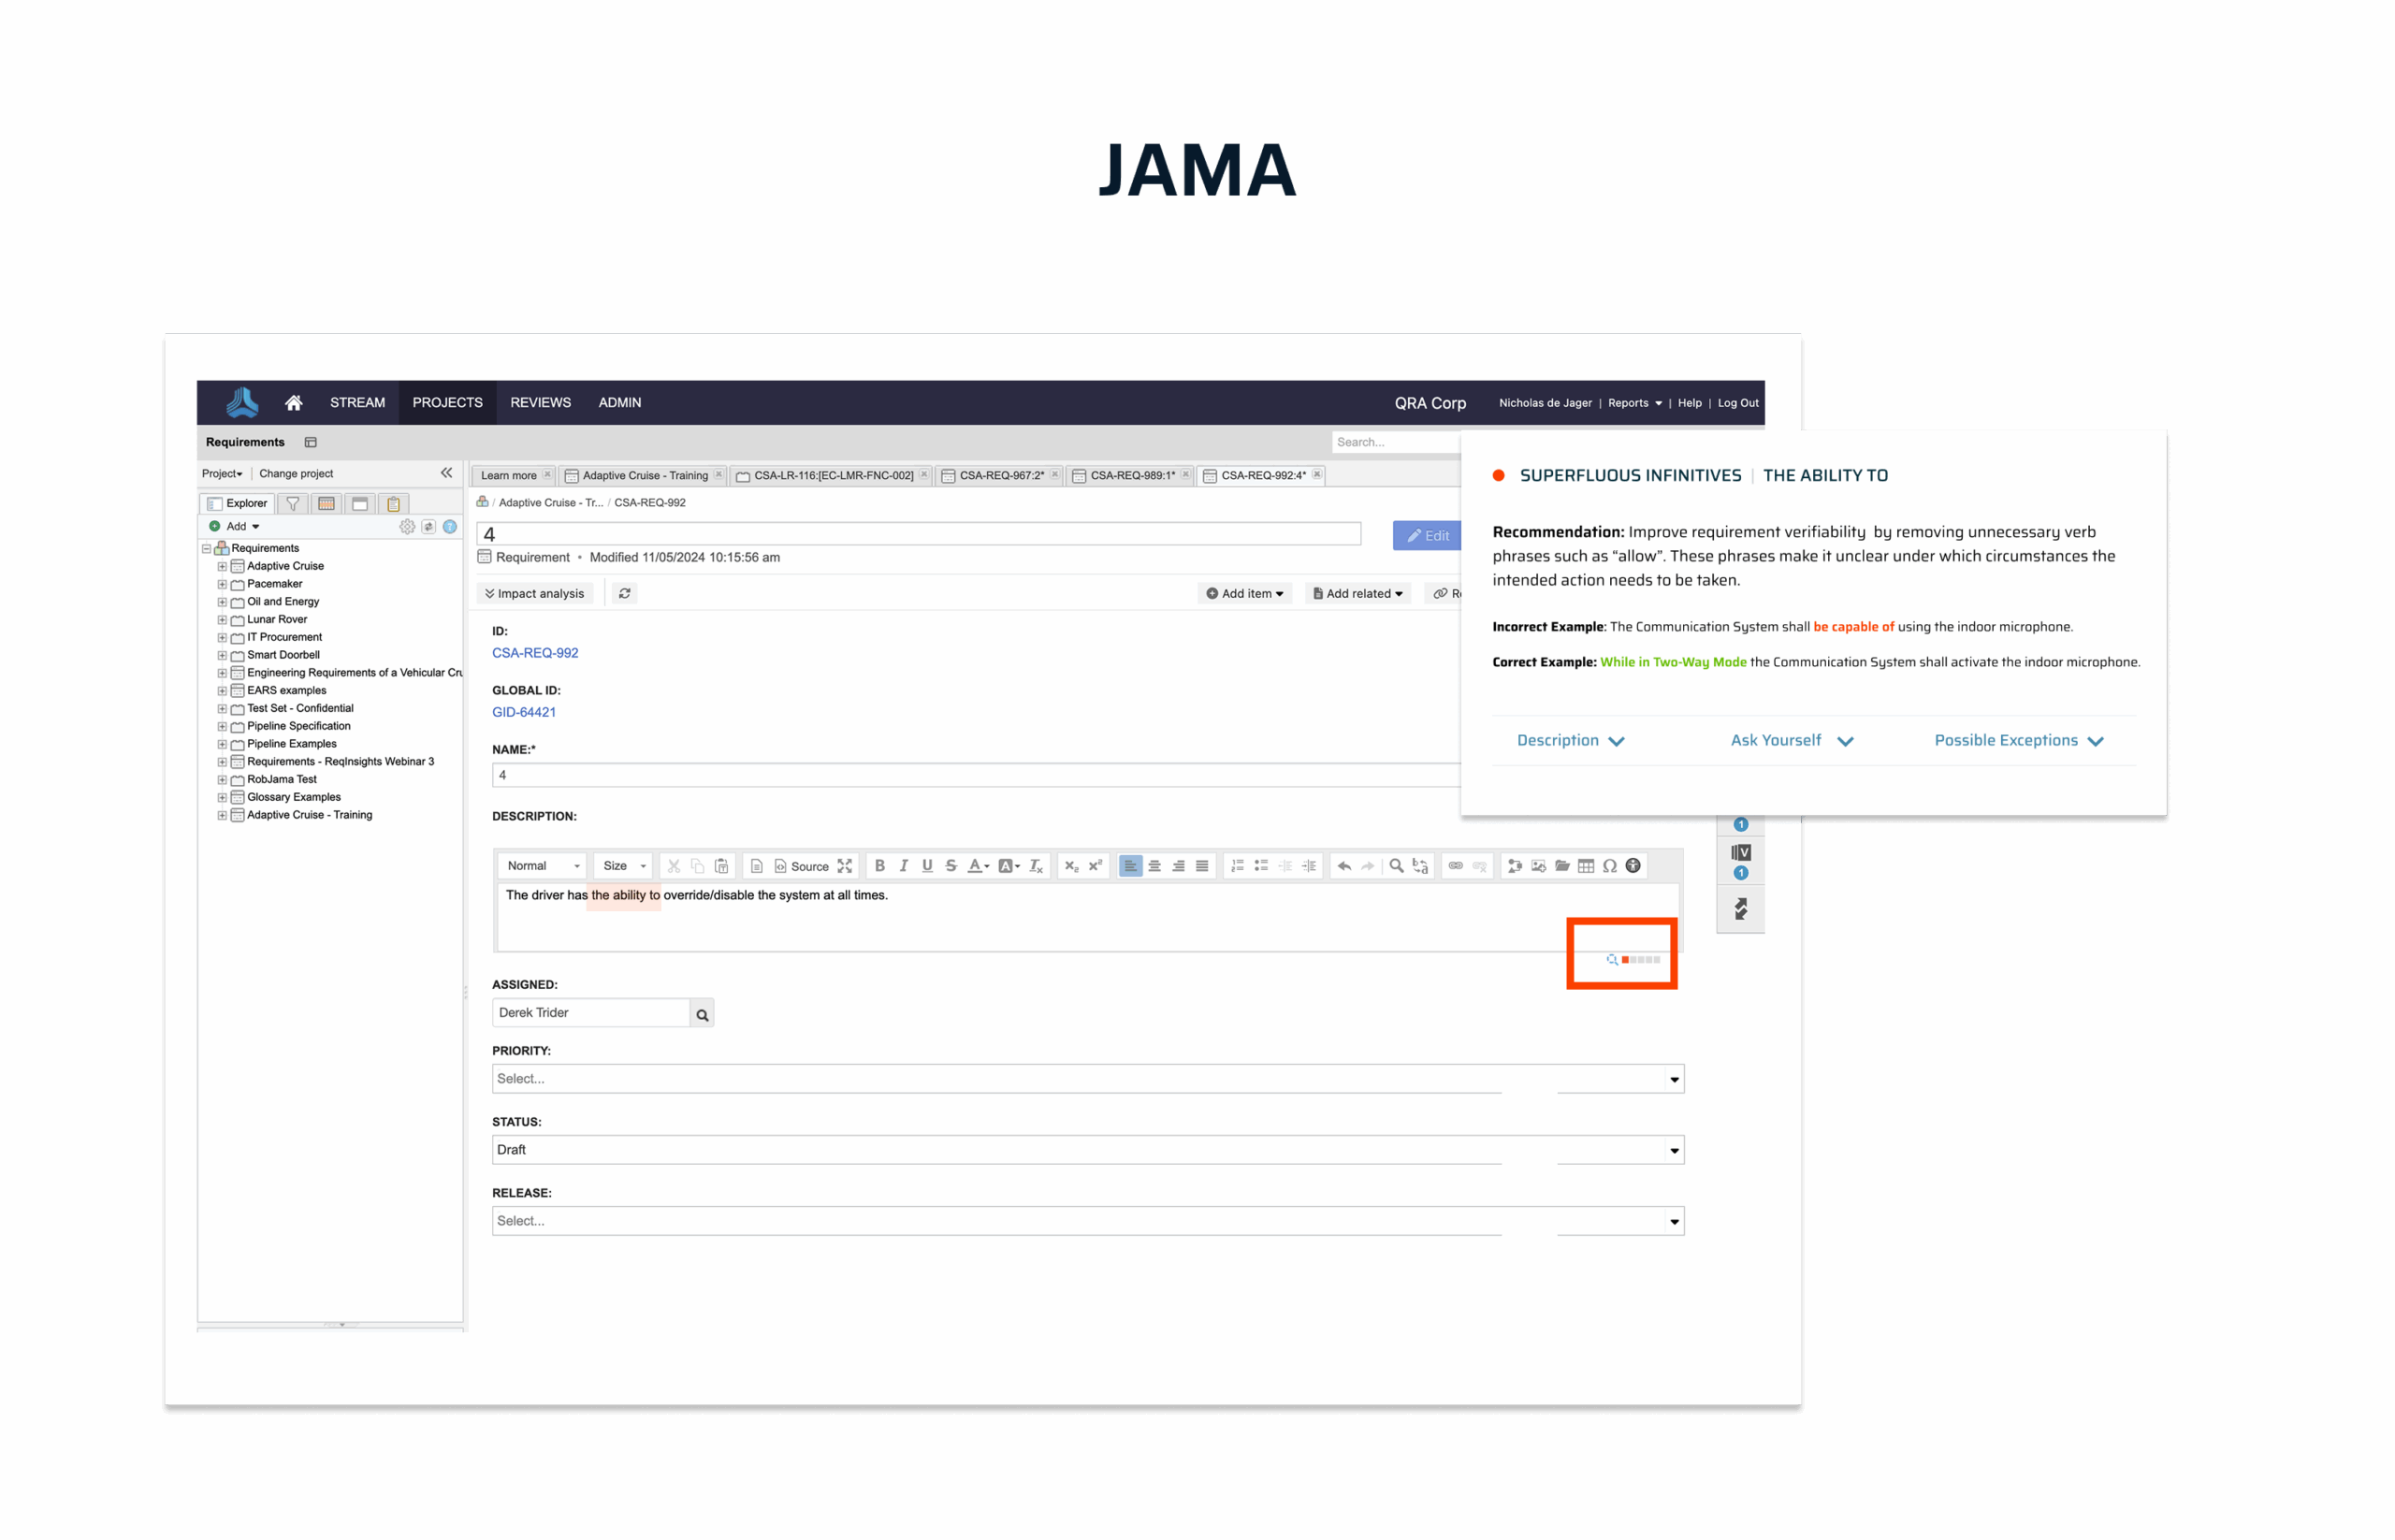Click the layout icon next to Requirements title
Viewport: 2395px width, 1540px height.
311,443
